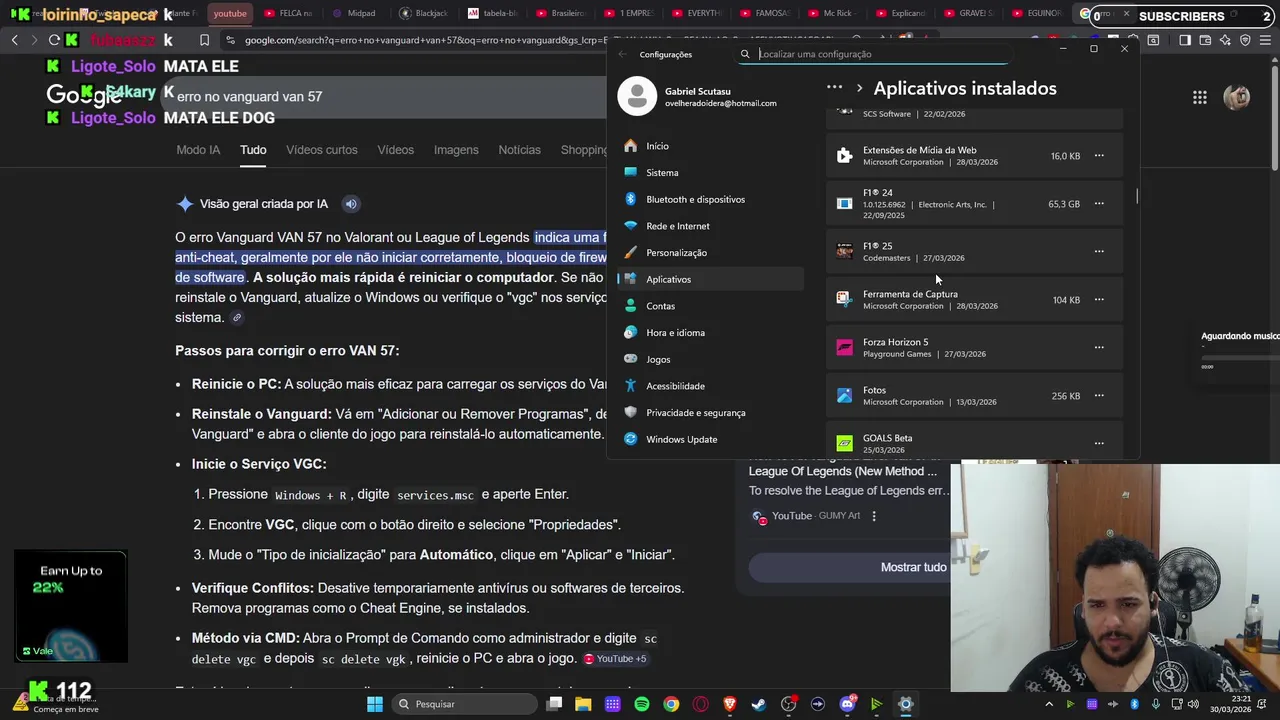Open Opera browser from taskbar
This screenshot has width=1280, height=720.
[x=700, y=704]
